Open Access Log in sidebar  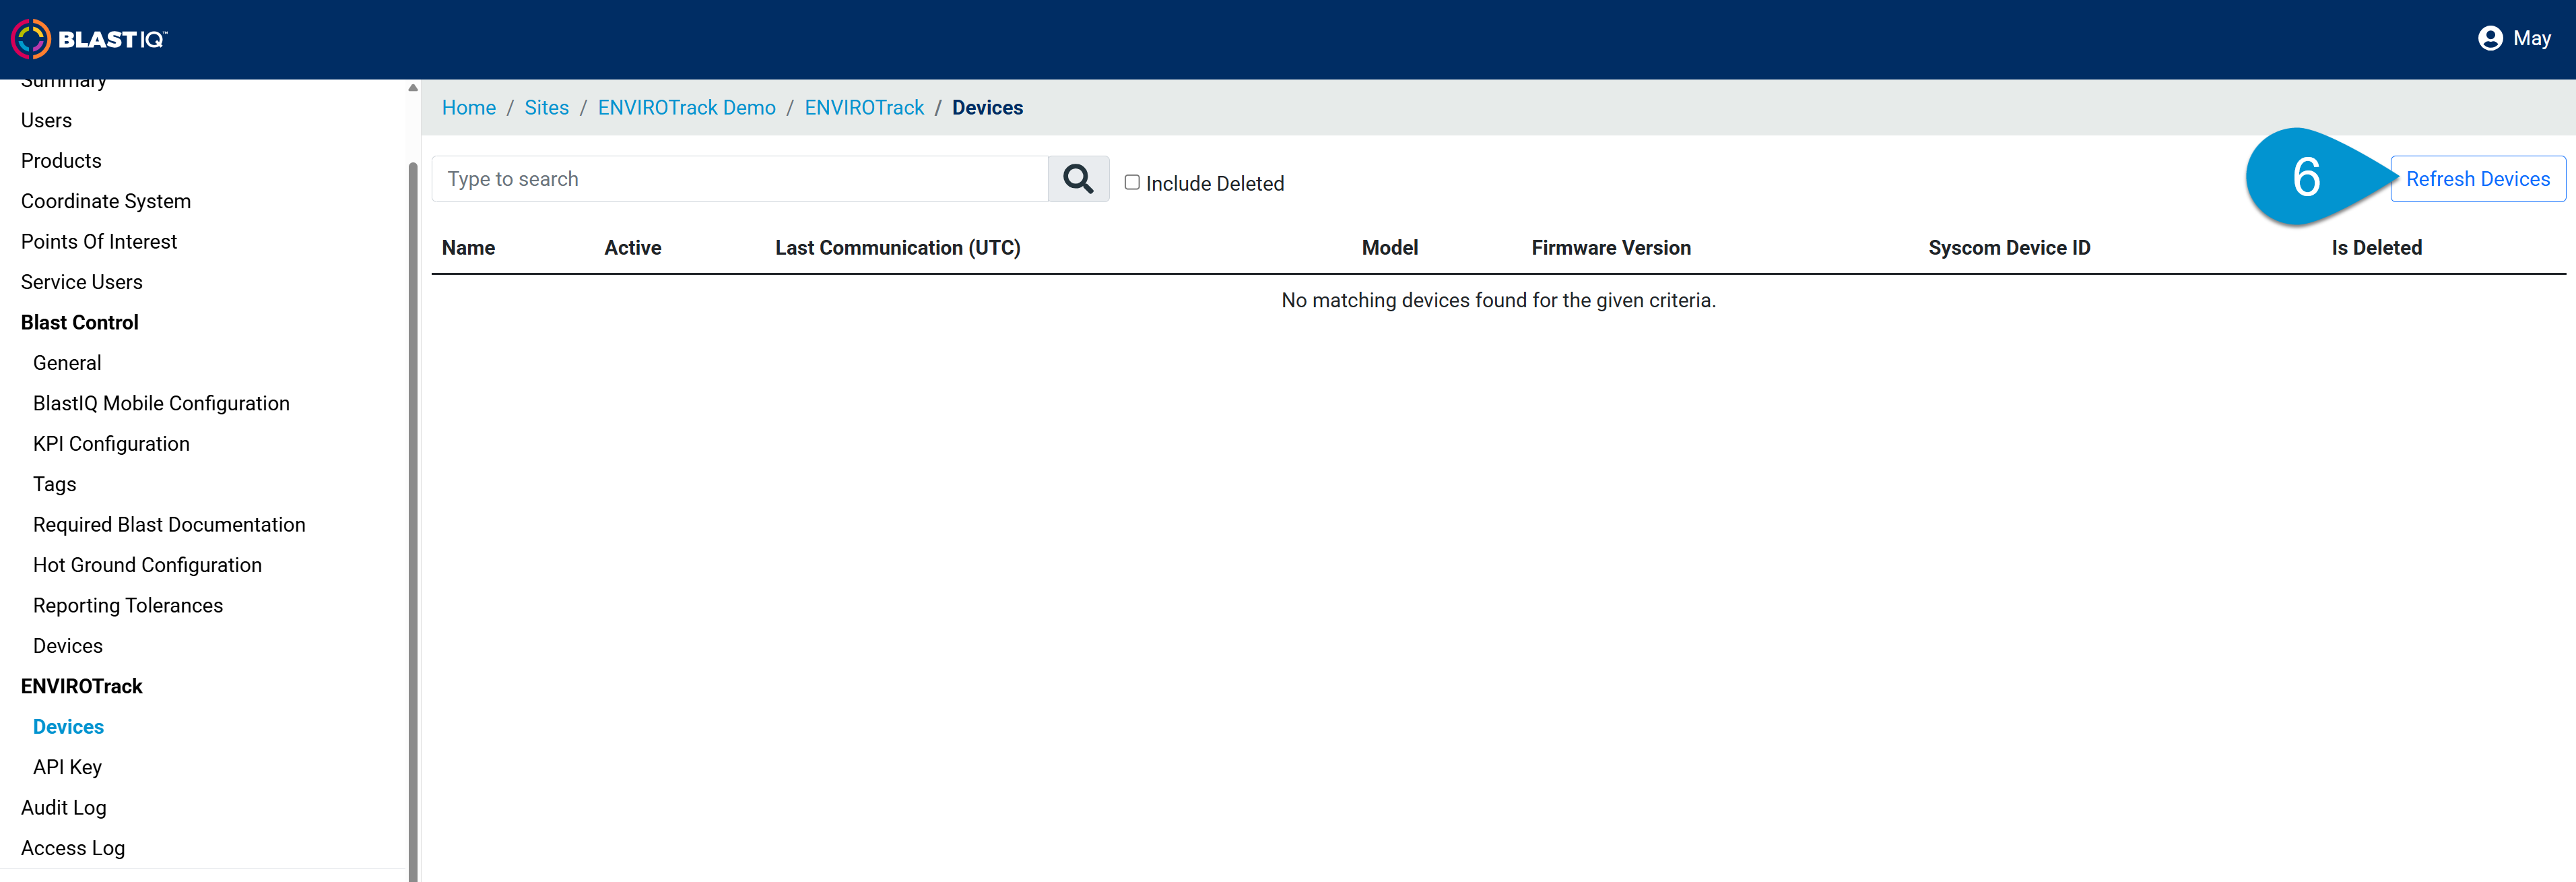click(73, 848)
